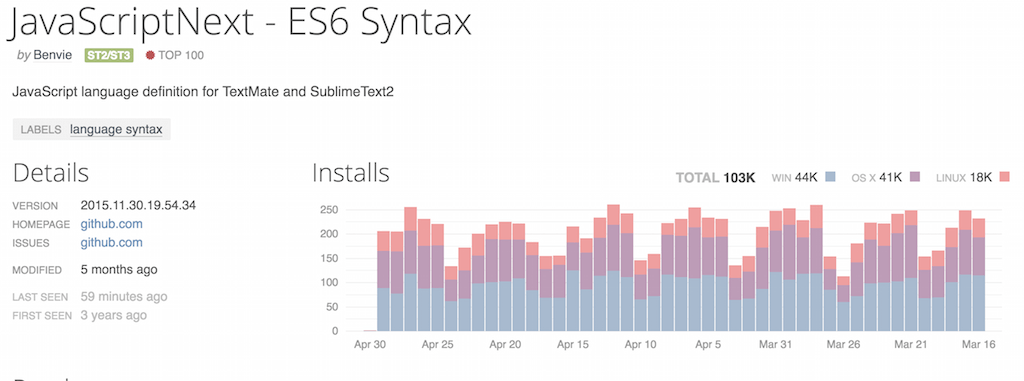Click the Apr 10 axis label
1024x381 pixels.
point(641,344)
